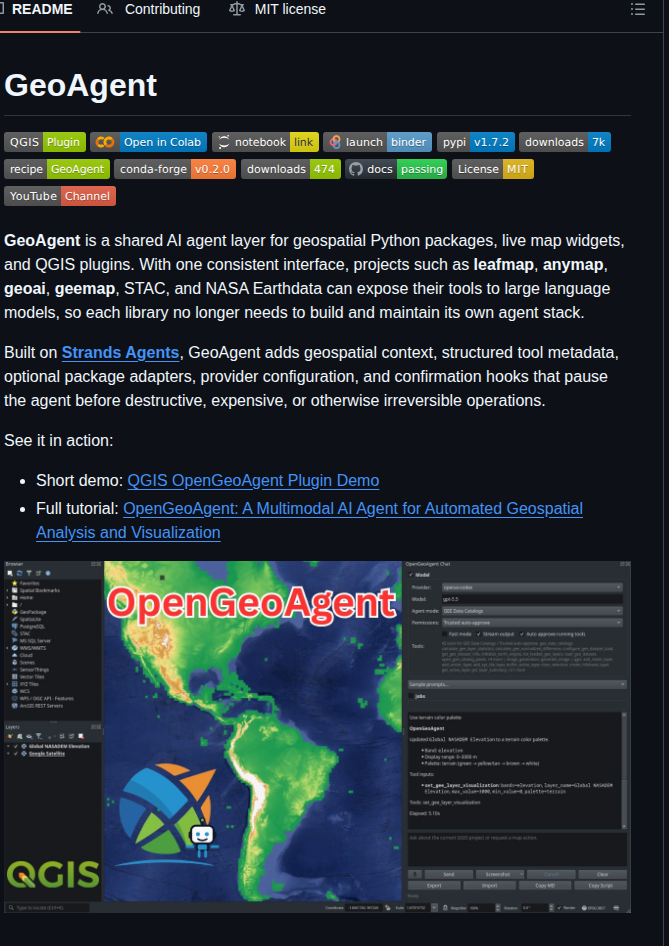The height and width of the screenshot is (946, 669).
Task: Switch to the README tab
Action: tap(40, 10)
